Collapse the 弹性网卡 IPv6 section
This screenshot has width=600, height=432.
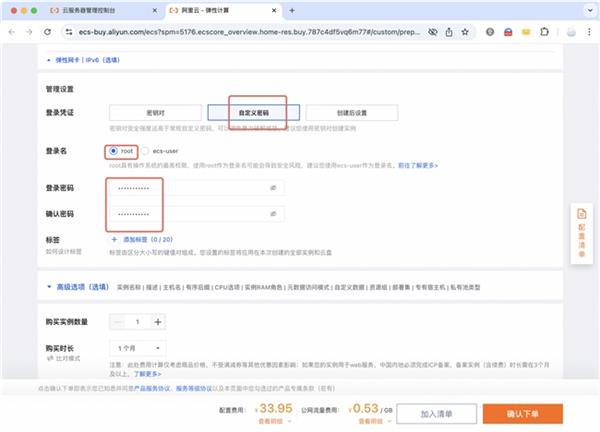point(51,59)
